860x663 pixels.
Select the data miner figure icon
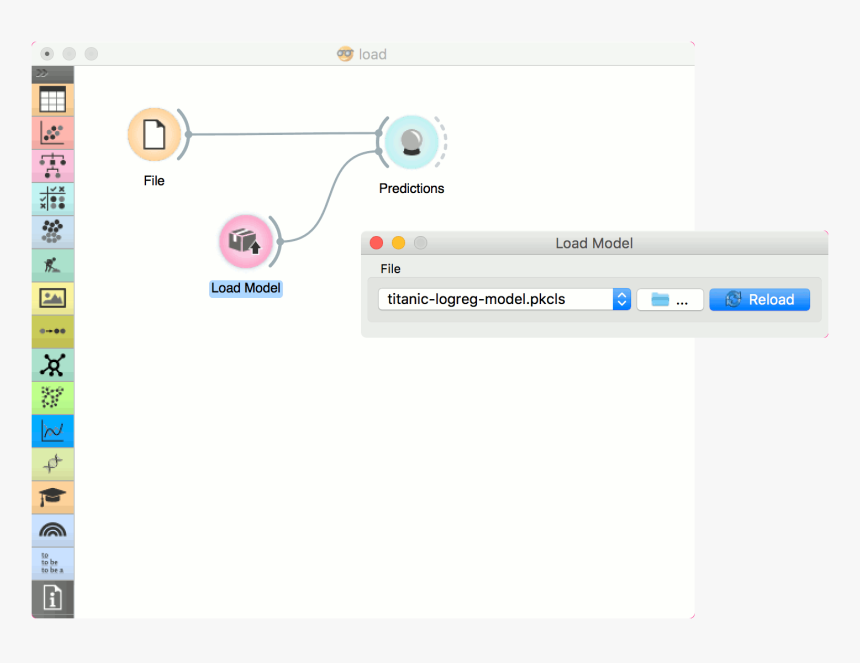pos(52,265)
